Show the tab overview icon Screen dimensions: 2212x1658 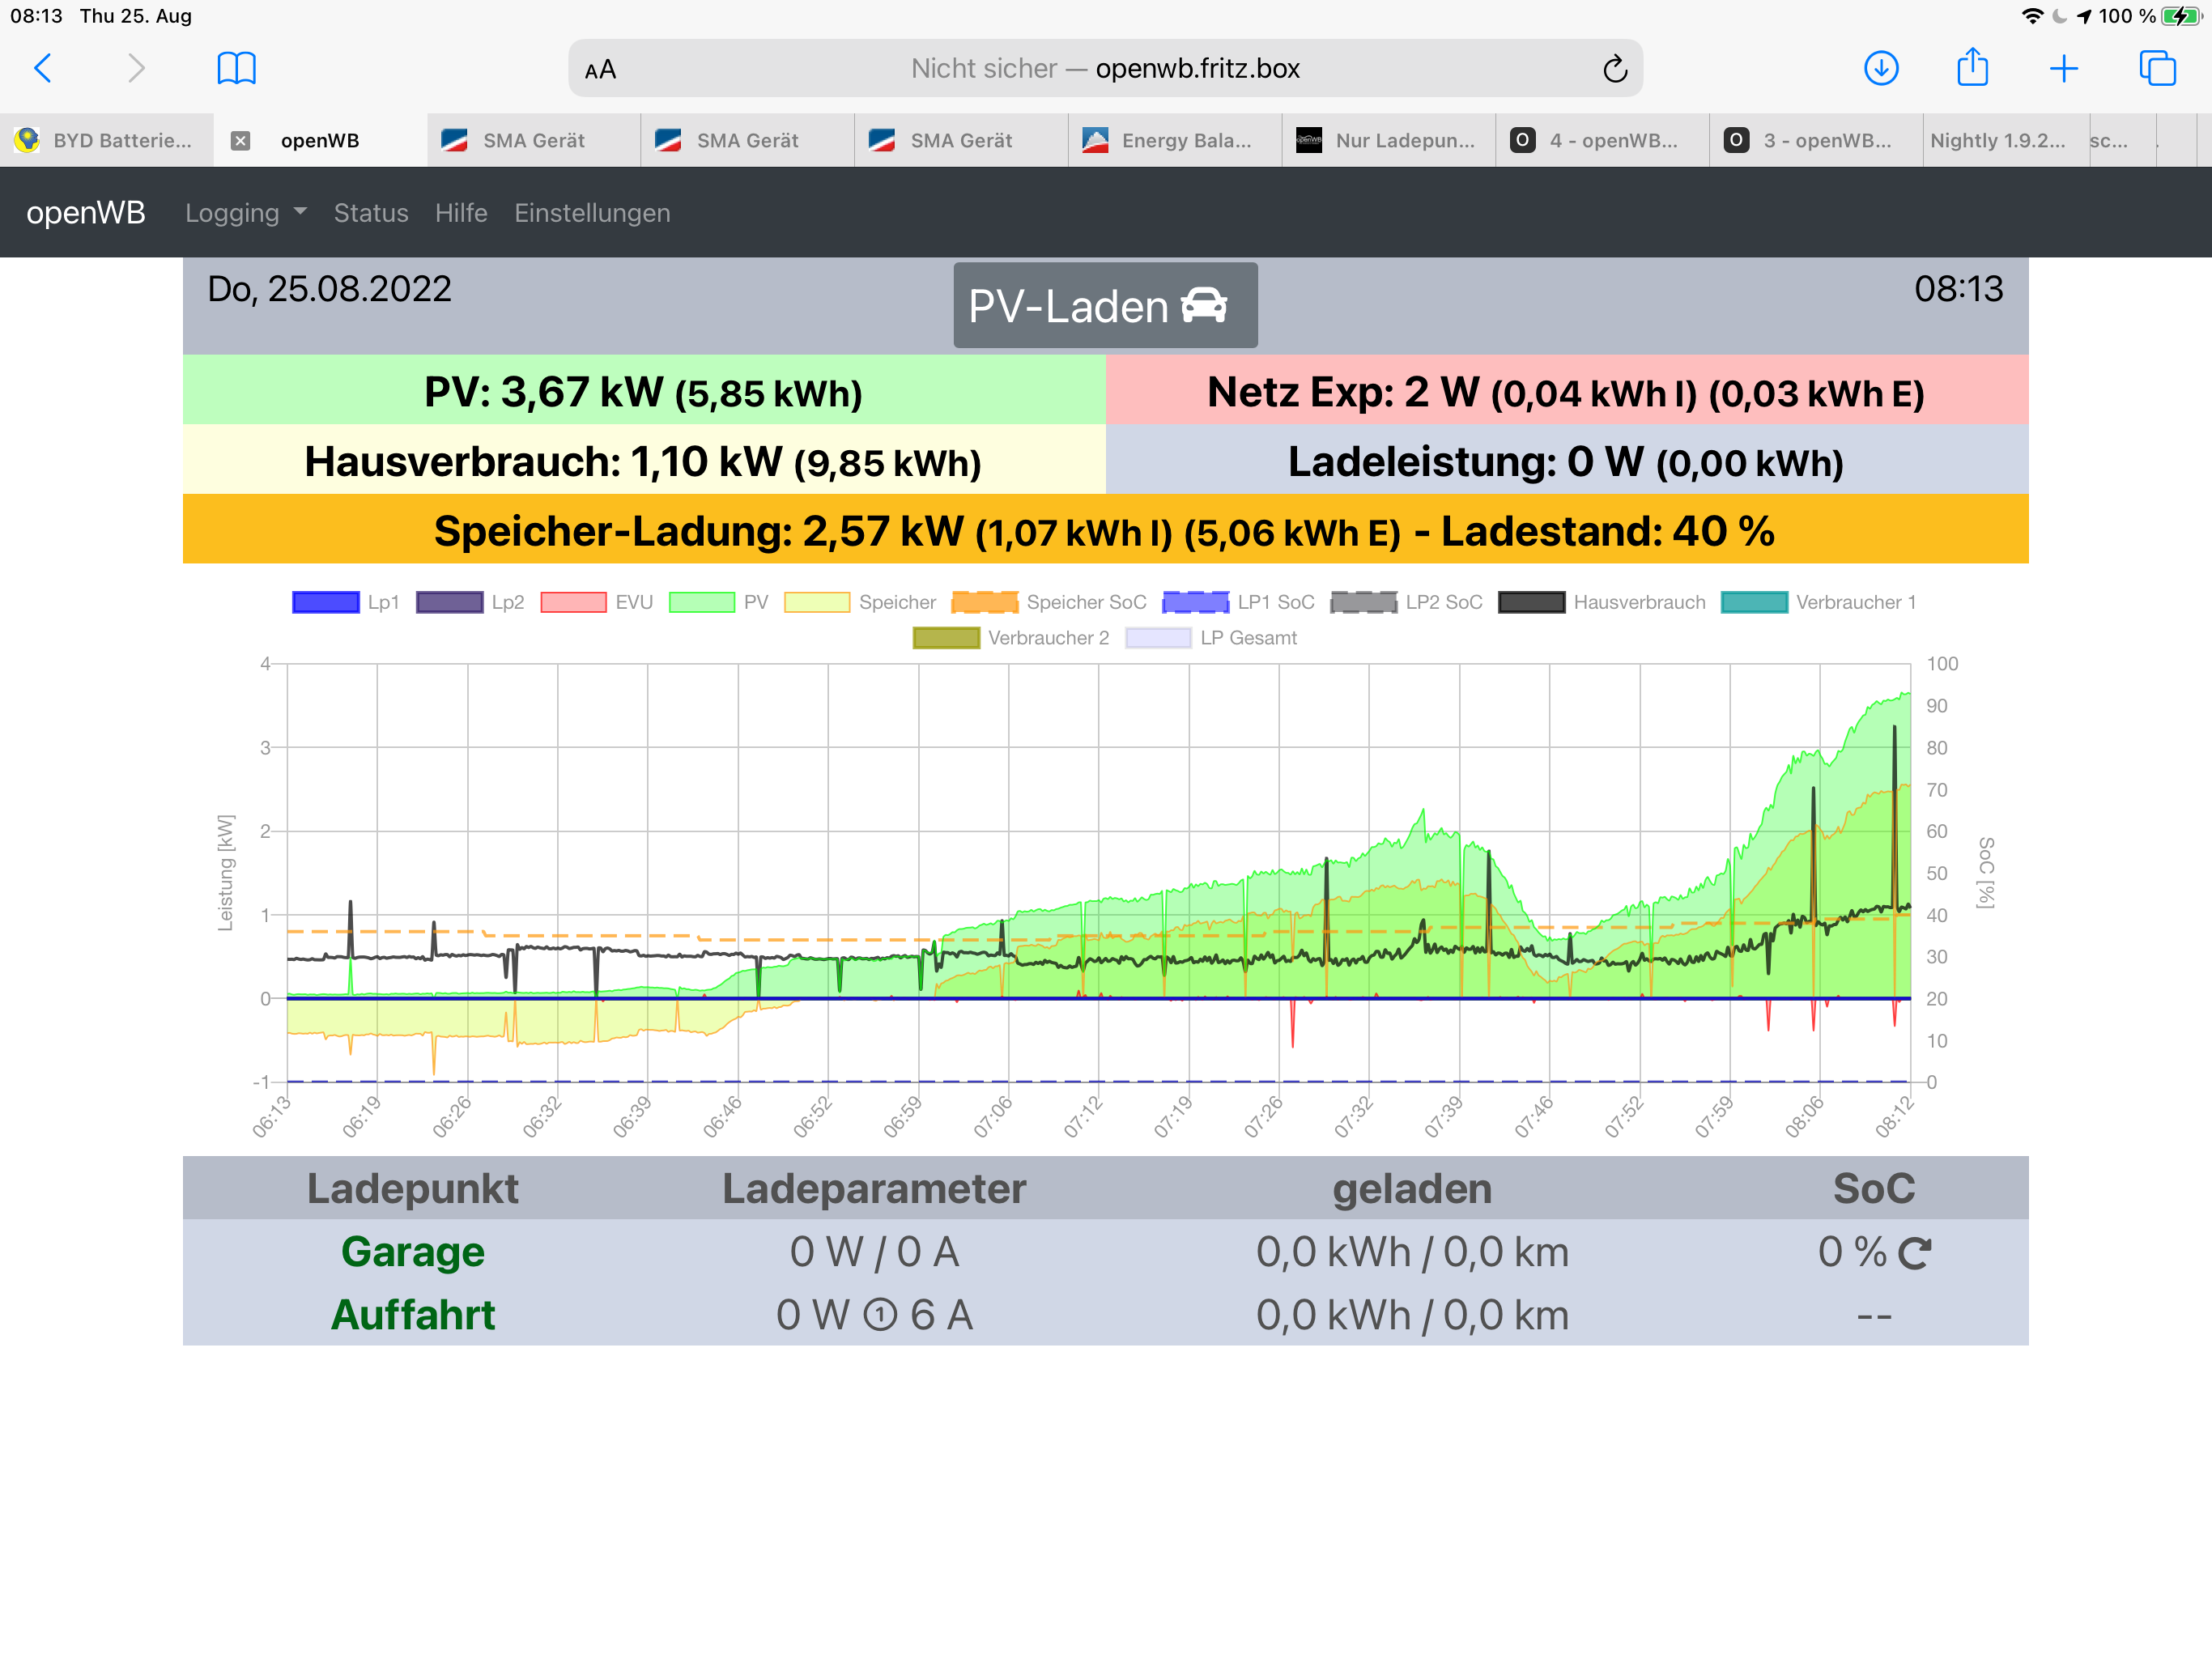[x=2156, y=68]
